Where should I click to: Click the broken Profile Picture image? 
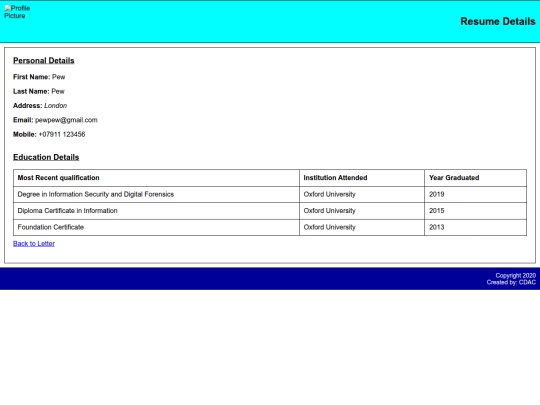[17, 12]
